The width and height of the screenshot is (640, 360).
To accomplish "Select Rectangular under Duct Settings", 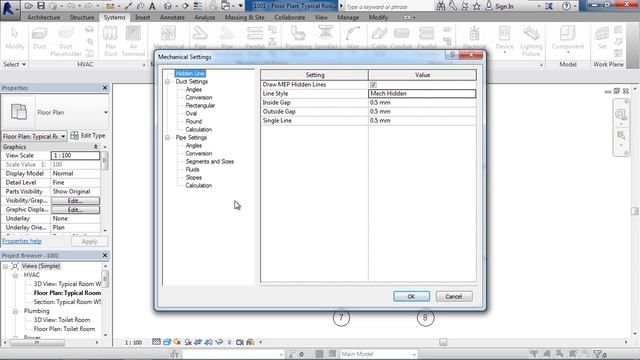I will [x=200, y=105].
